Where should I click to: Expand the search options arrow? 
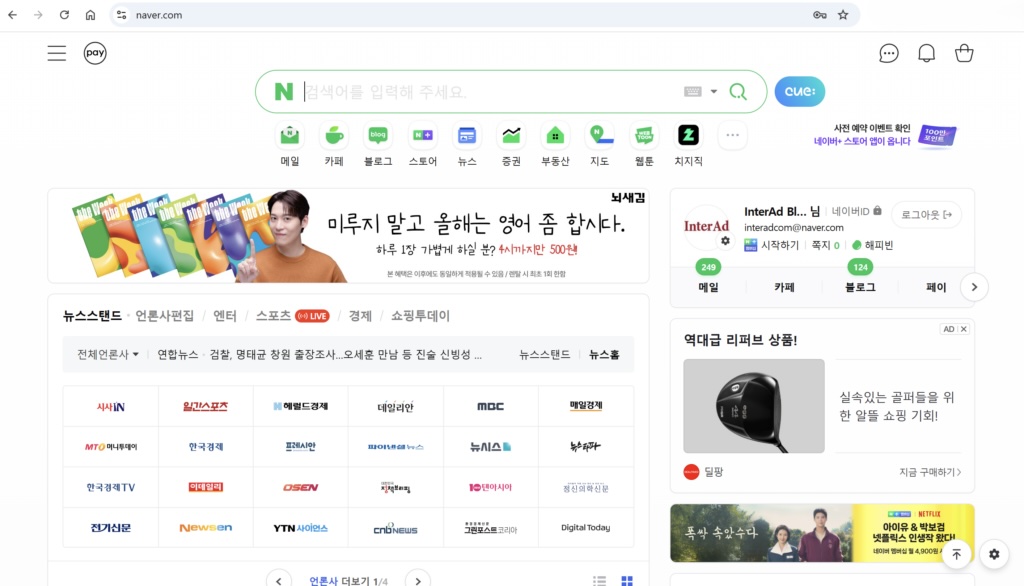(x=714, y=91)
